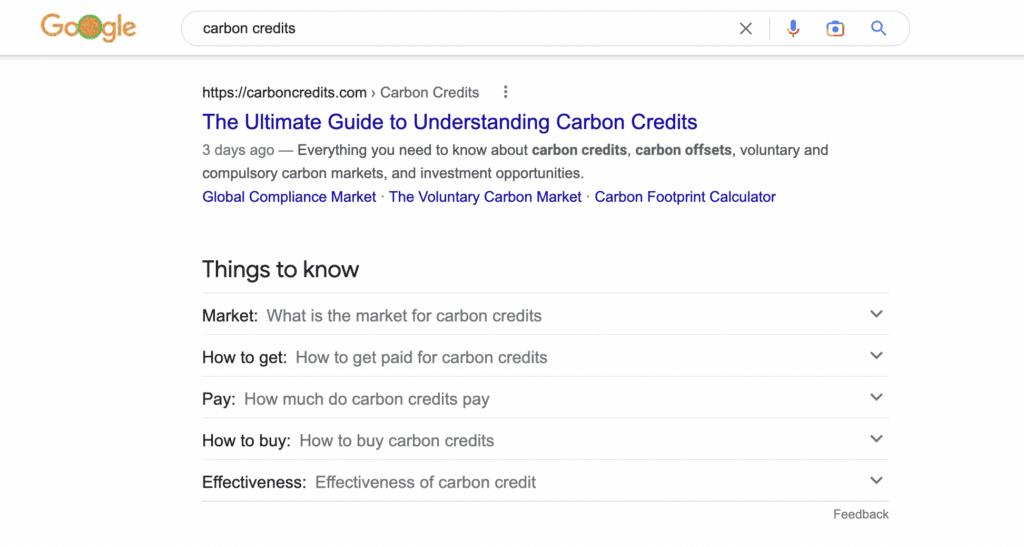Click 'What is the market for carbon credits'
Screen dimensions: 1024x547
[x=404, y=316]
